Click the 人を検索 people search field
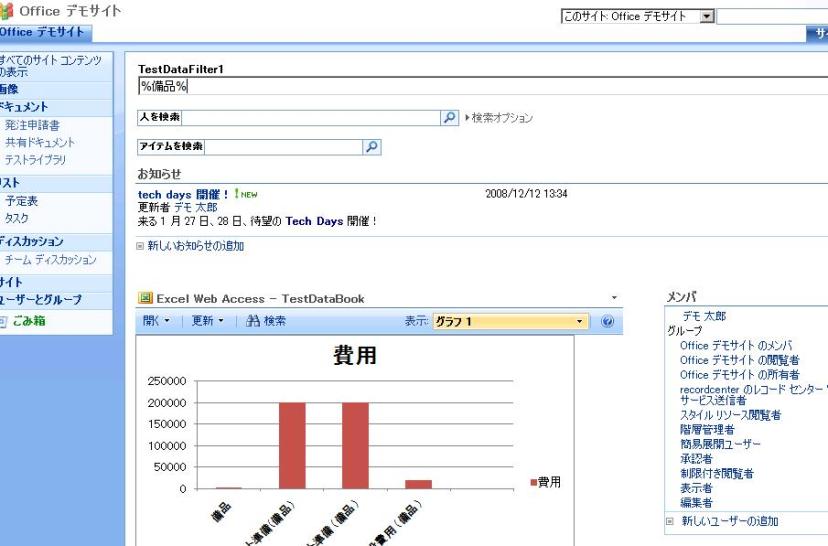Image resolution: width=828 pixels, height=546 pixels. [x=310, y=117]
